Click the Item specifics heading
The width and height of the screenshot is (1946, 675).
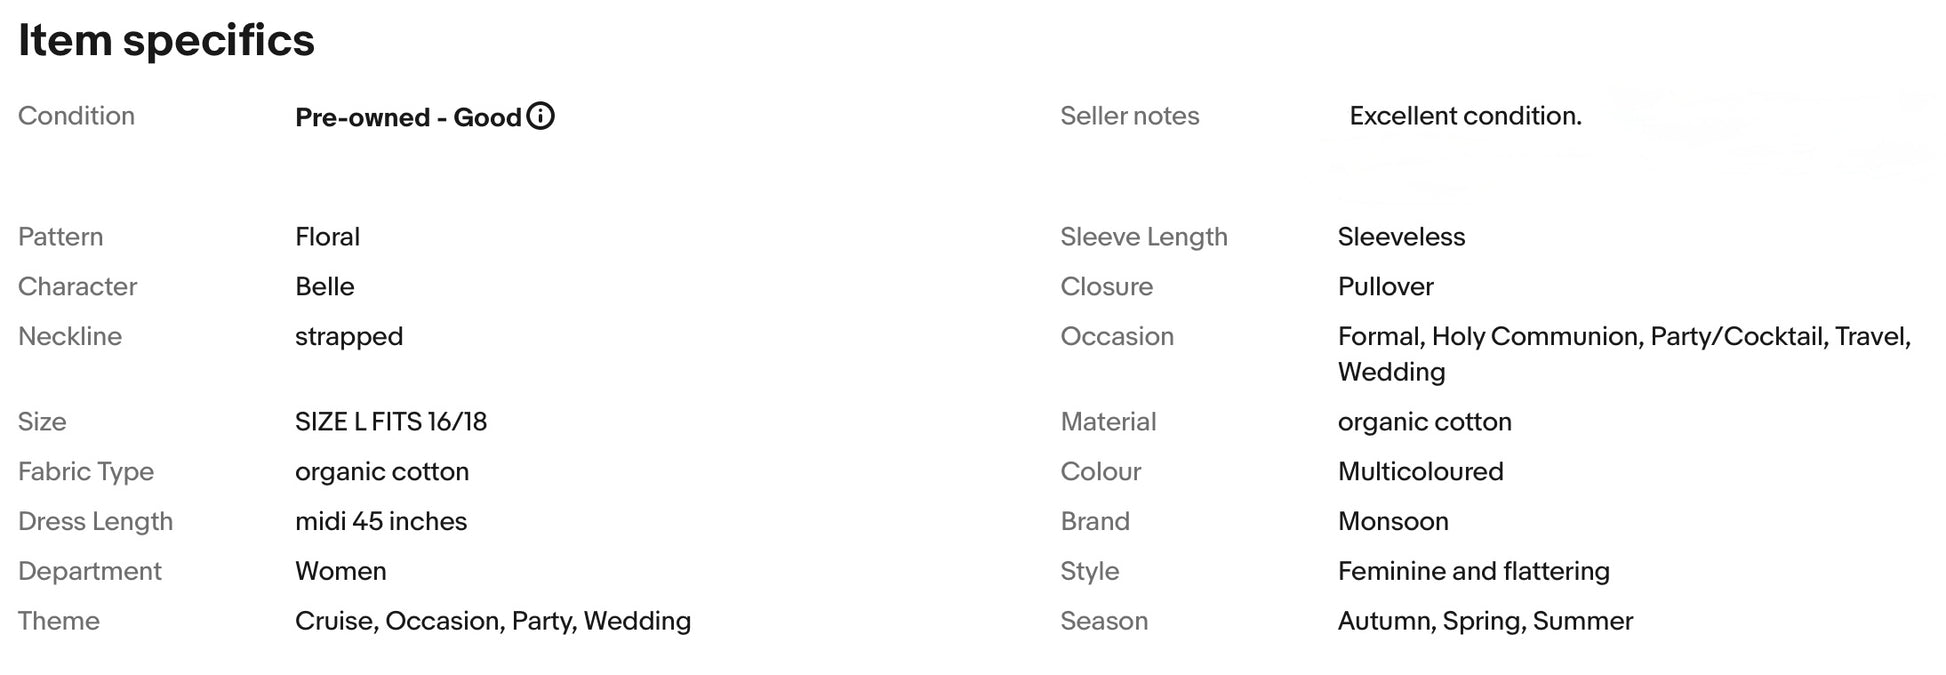[166, 41]
